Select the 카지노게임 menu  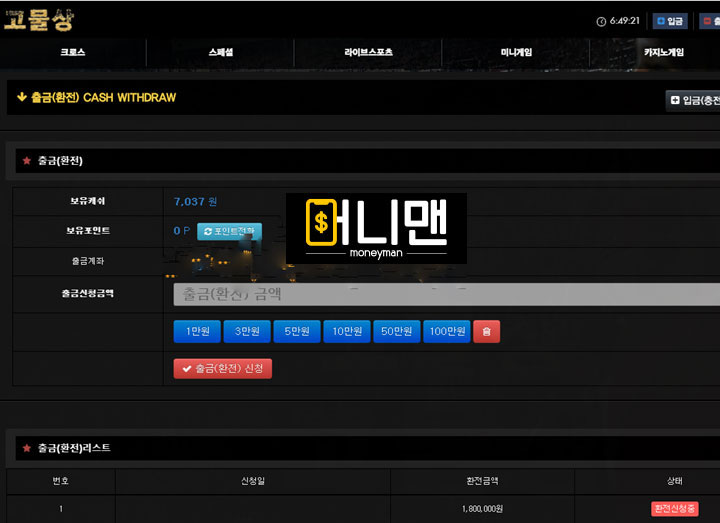[663, 53]
